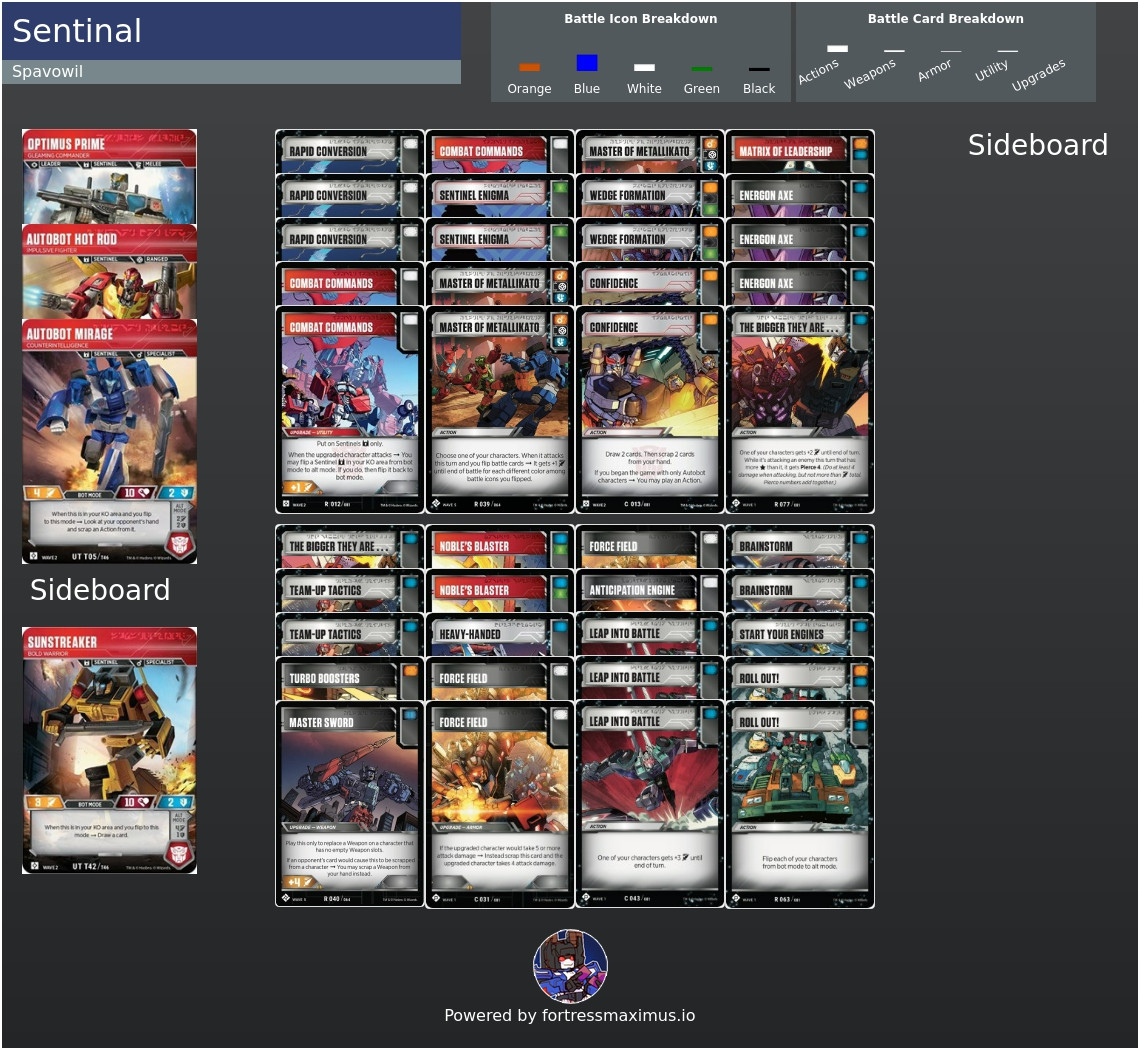The image size is (1140, 1050).
Task: Open the Anticipation Engine card
Action: click(650, 590)
